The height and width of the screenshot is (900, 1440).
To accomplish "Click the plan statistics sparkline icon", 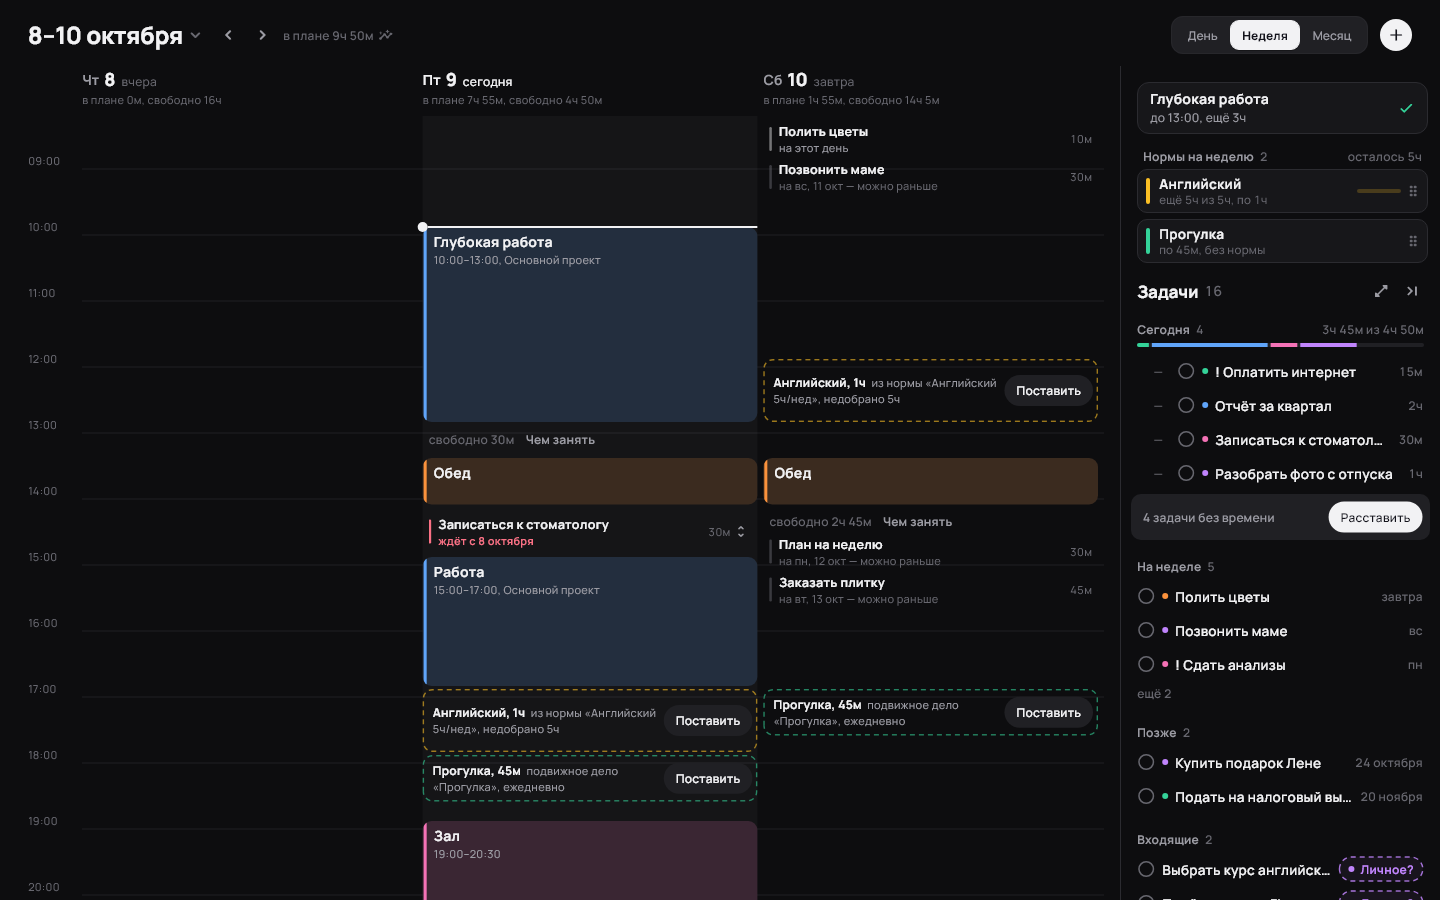I will tap(386, 35).
